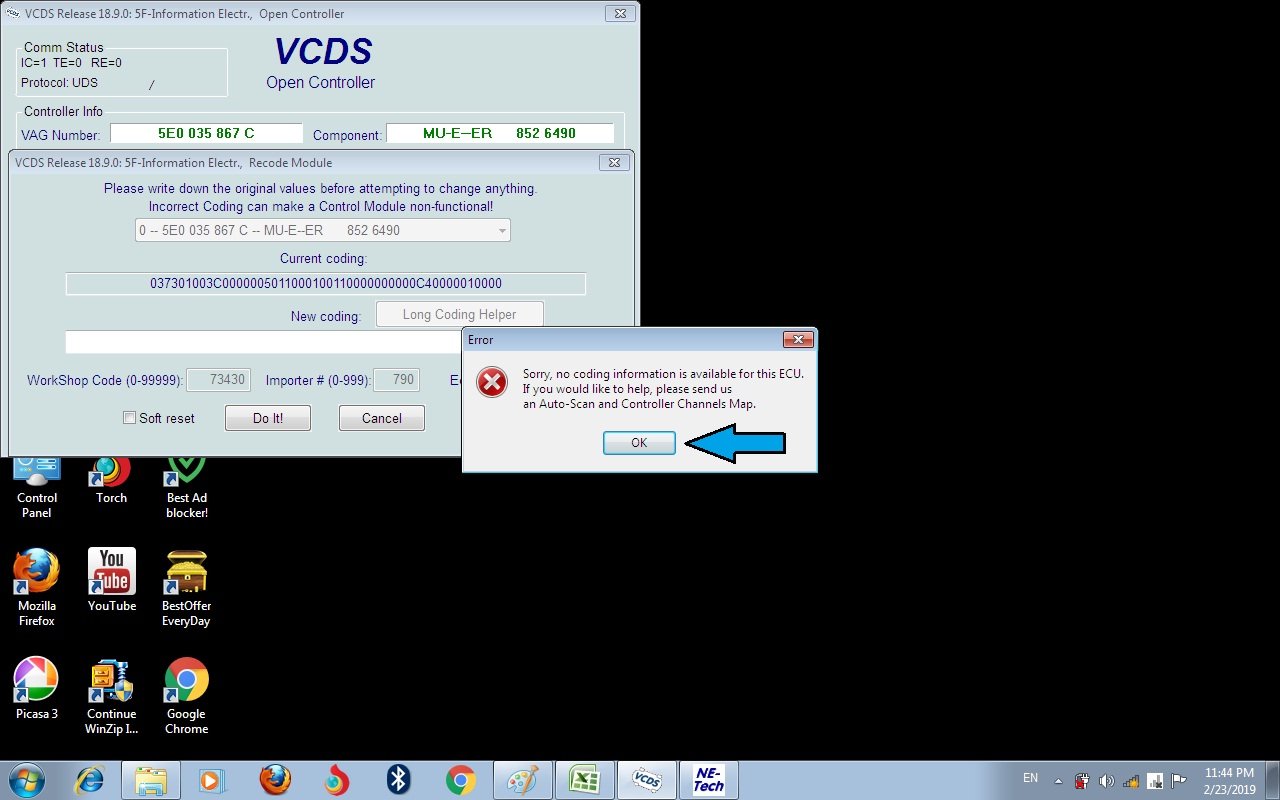The image size is (1280, 800).
Task: Start Microsoft Excel from the taskbar
Action: [584, 779]
